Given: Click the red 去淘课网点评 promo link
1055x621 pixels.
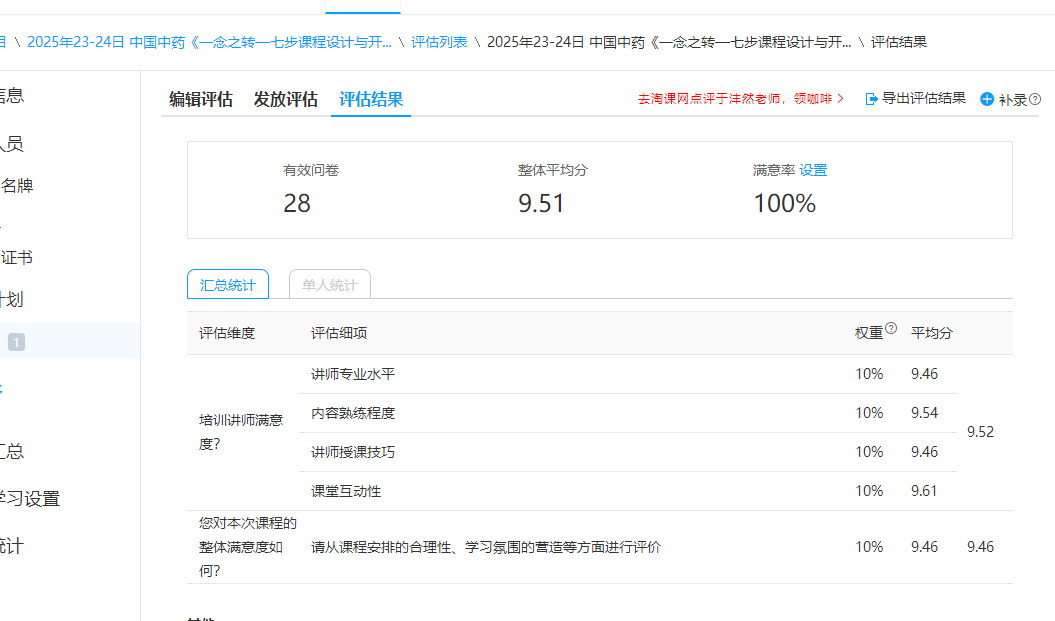Looking at the screenshot, I should pyautogui.click(x=735, y=99).
